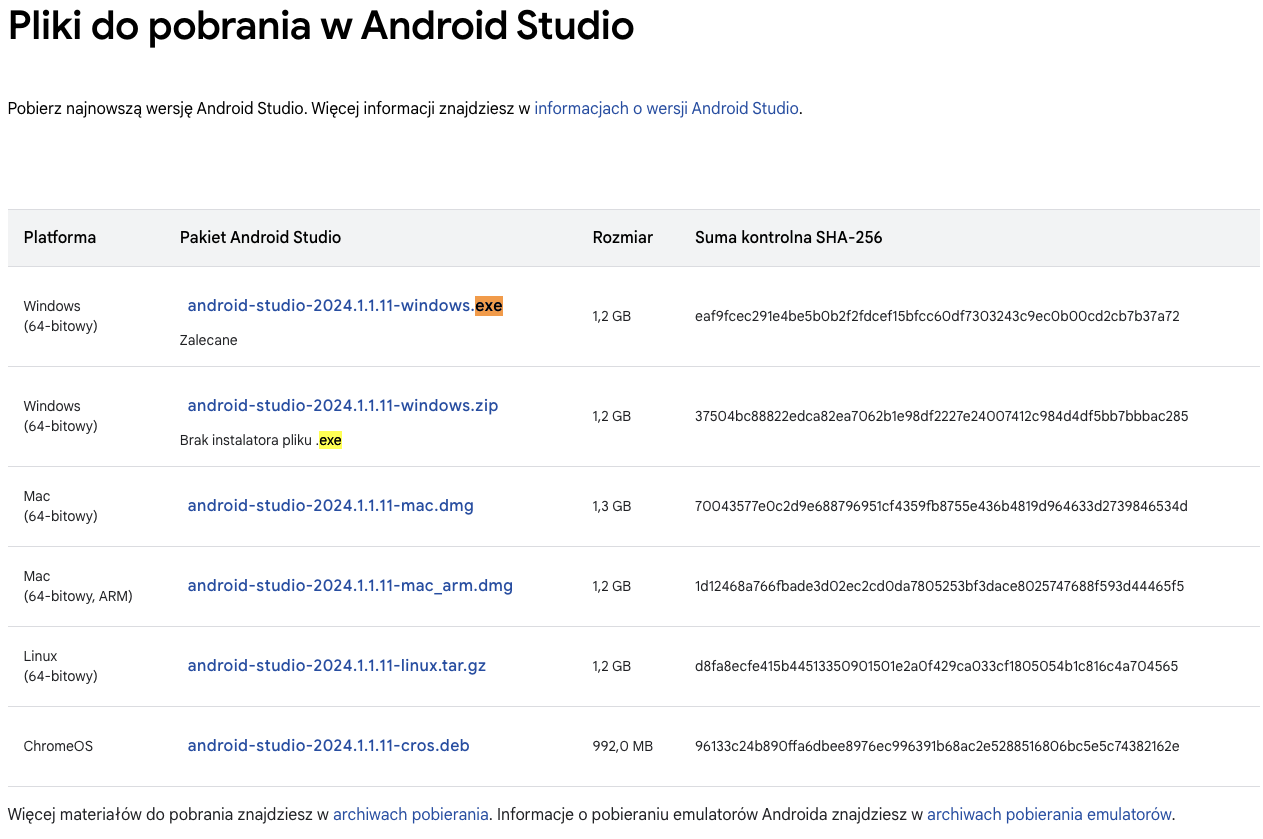
Task: Click the 992,0 MB size value for ChromeOS
Action: 622,745
